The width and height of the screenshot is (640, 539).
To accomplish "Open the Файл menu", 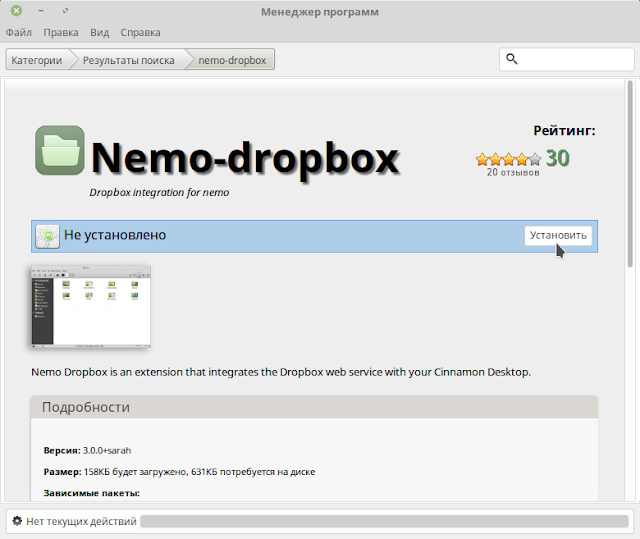I will click(x=19, y=33).
